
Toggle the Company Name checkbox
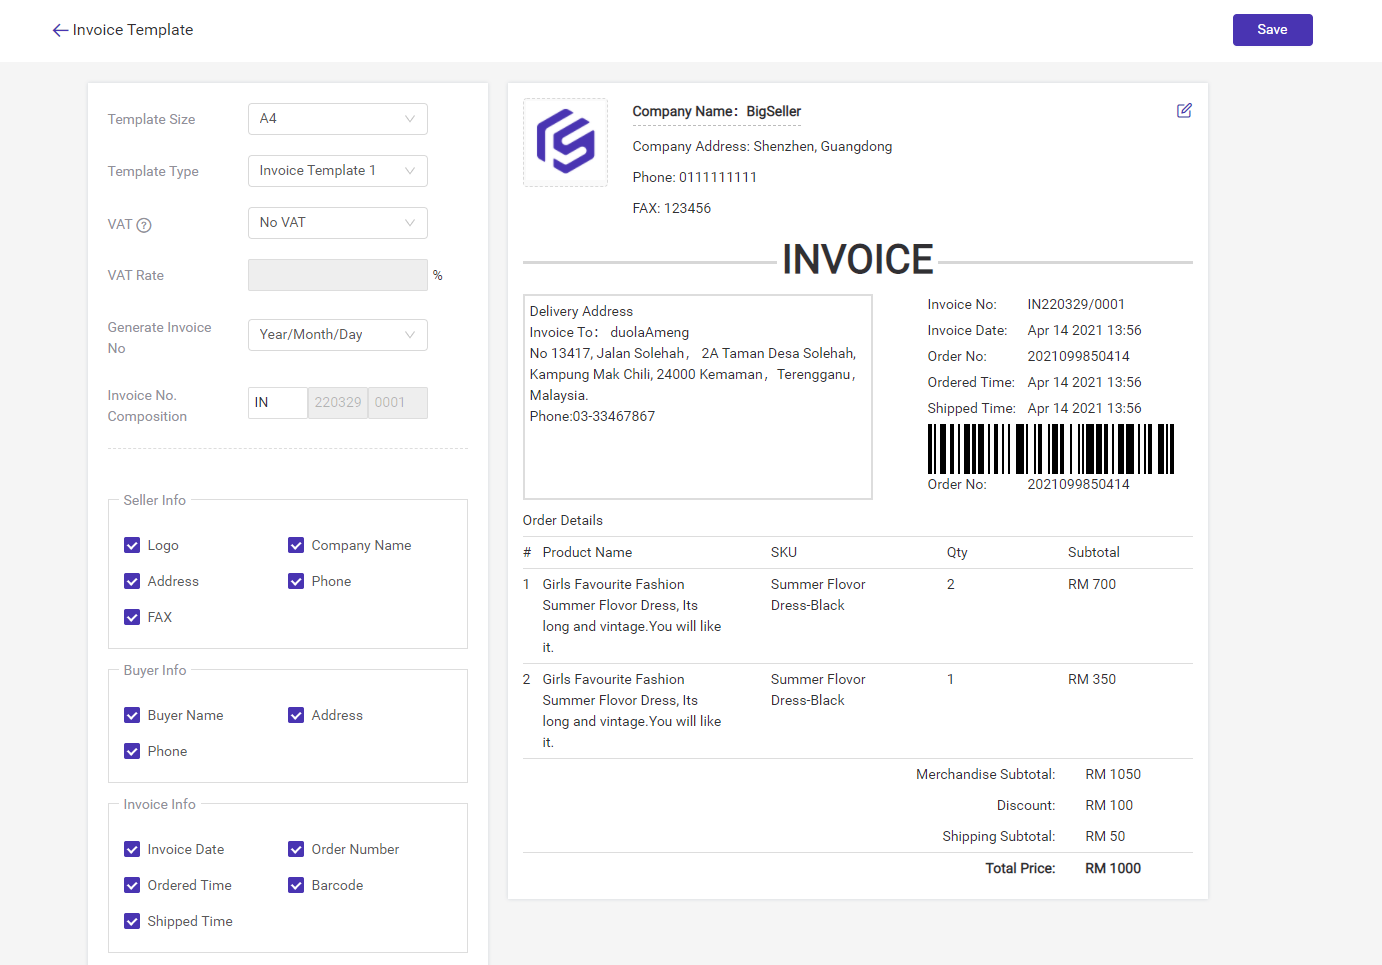pyautogui.click(x=296, y=545)
